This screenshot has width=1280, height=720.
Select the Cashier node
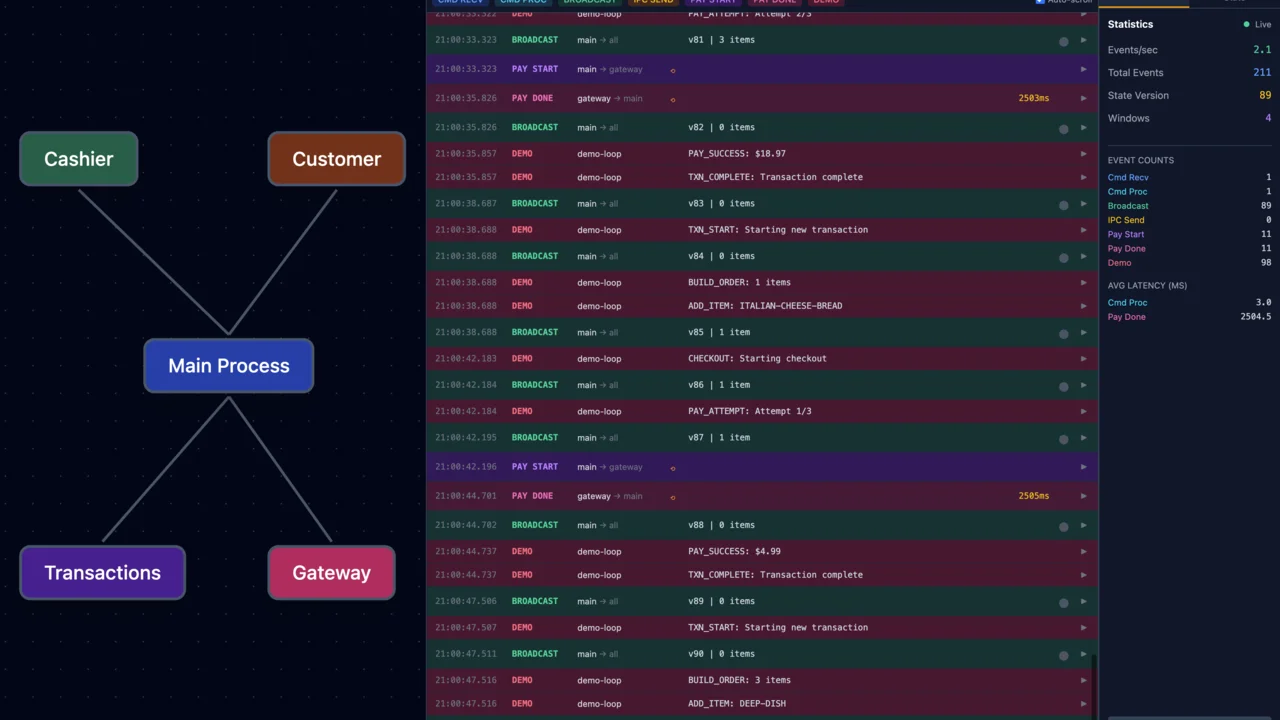(78, 159)
